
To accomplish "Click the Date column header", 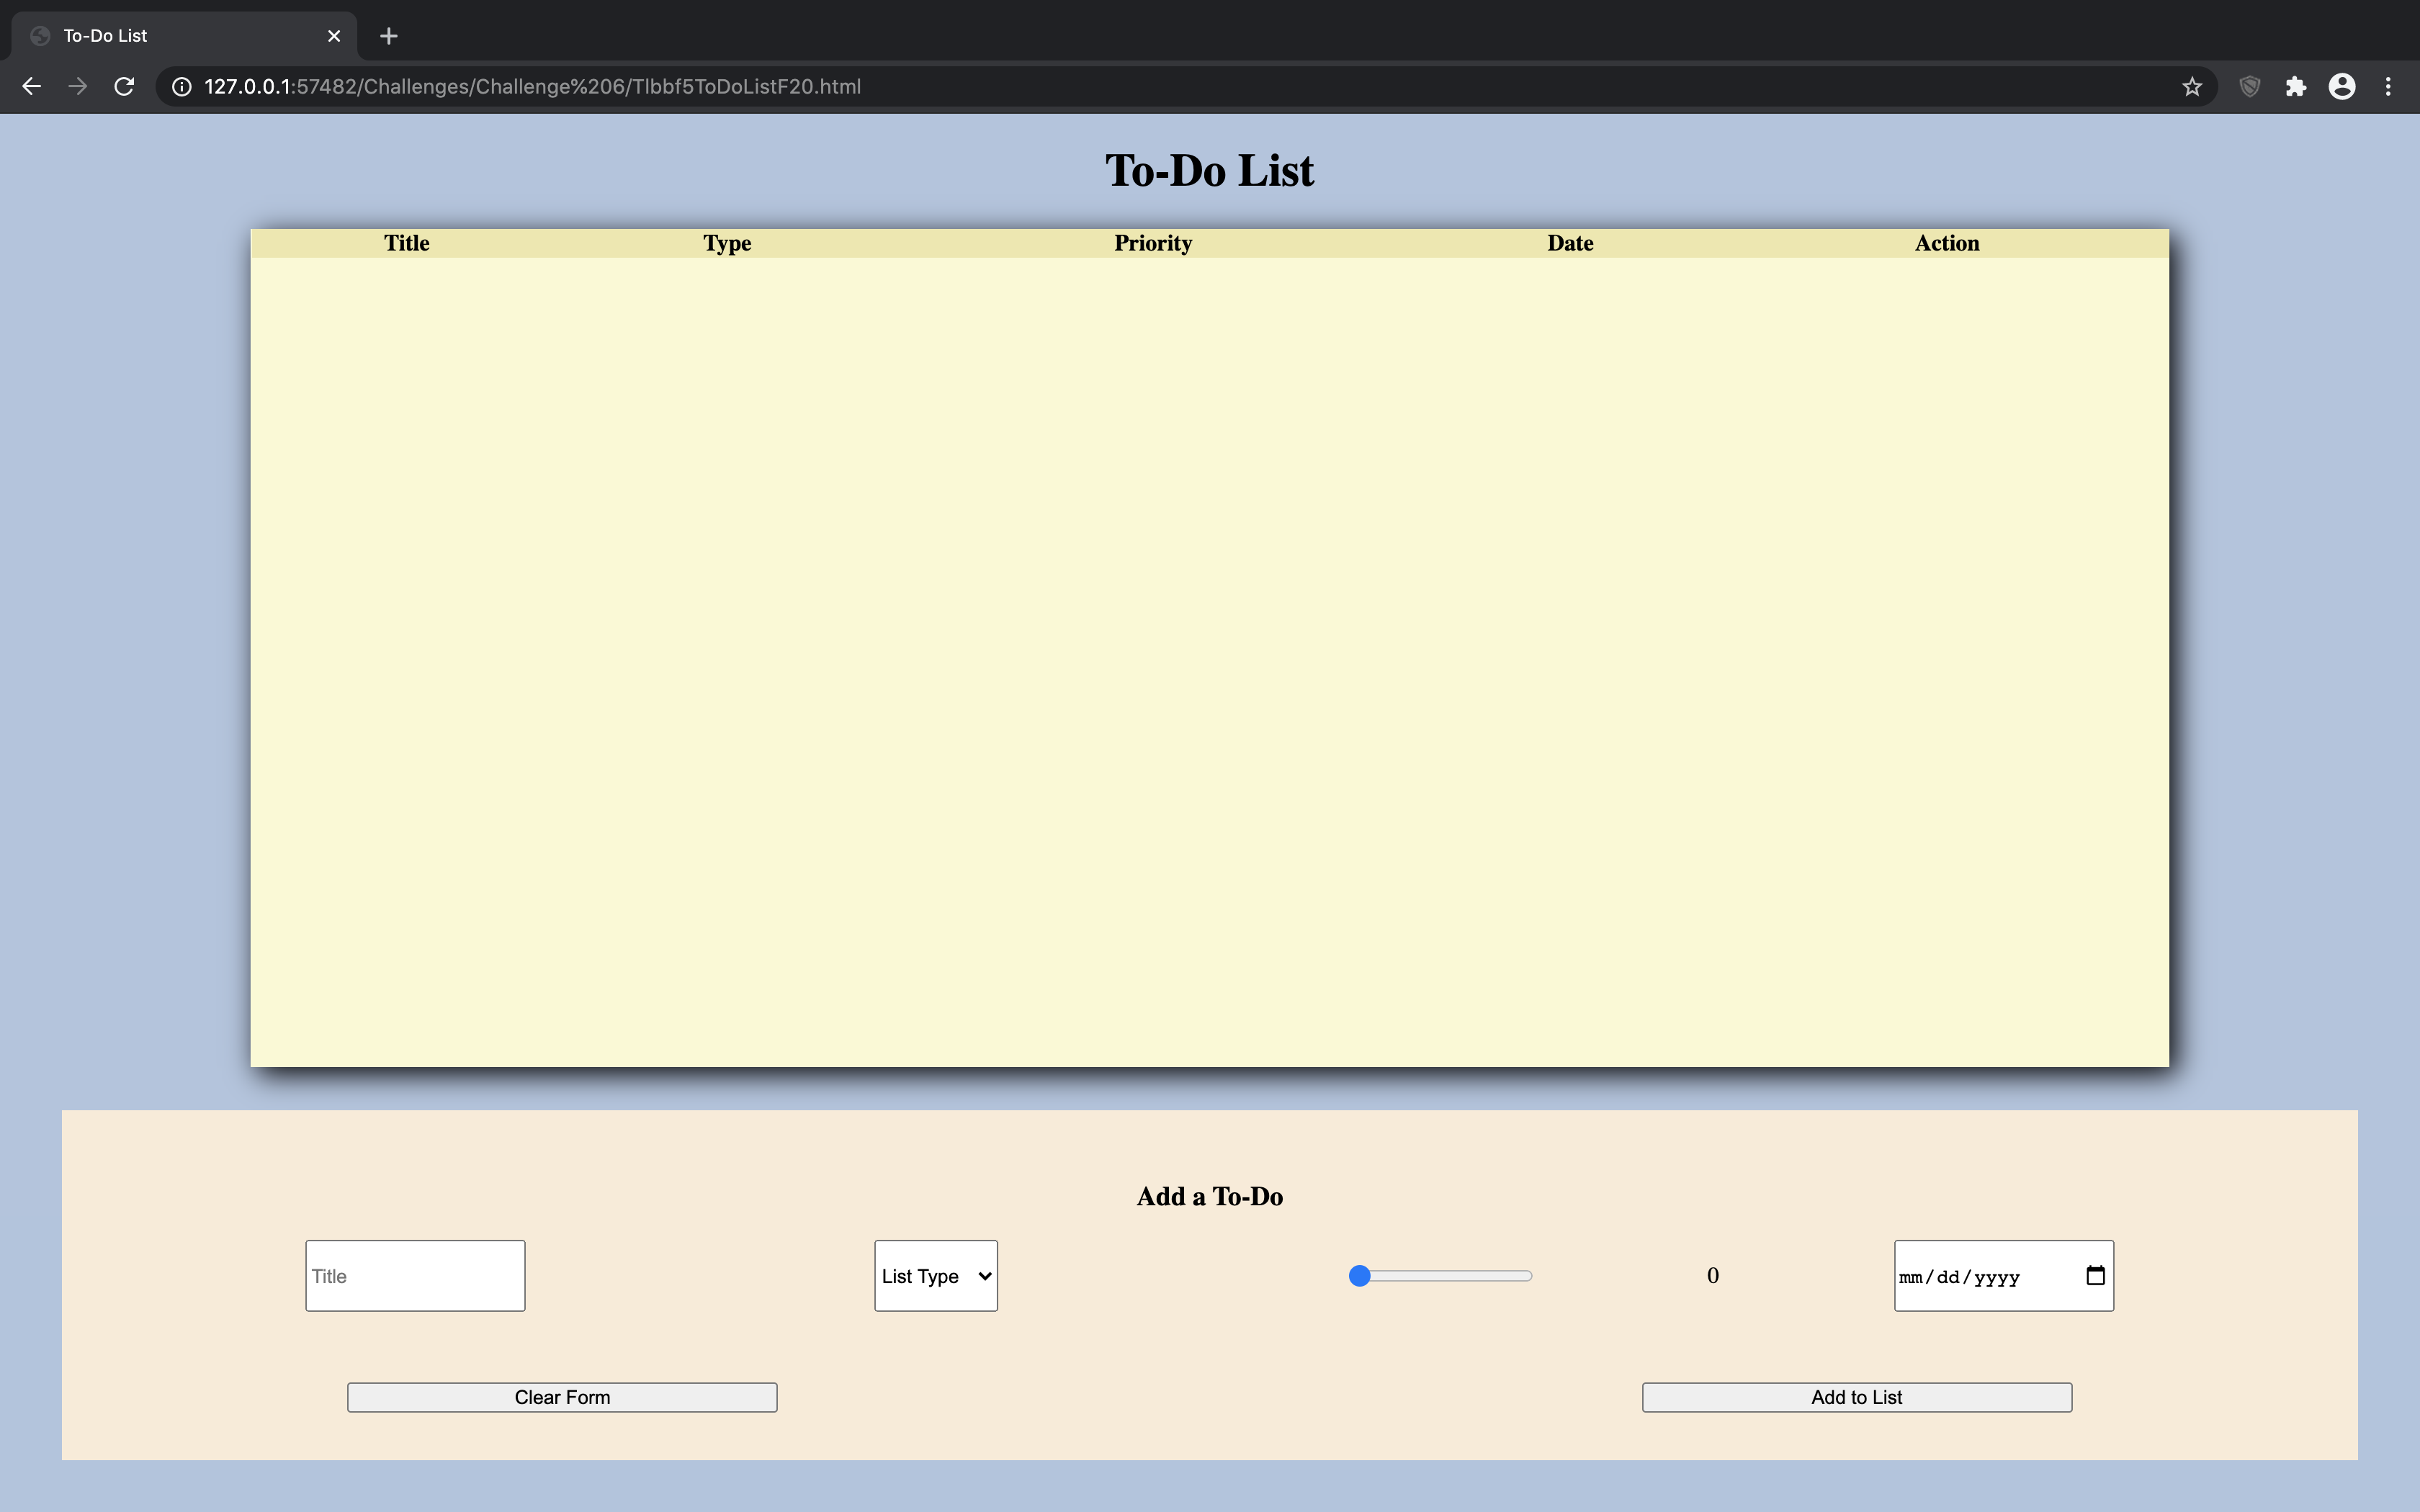I will click(x=1570, y=242).
